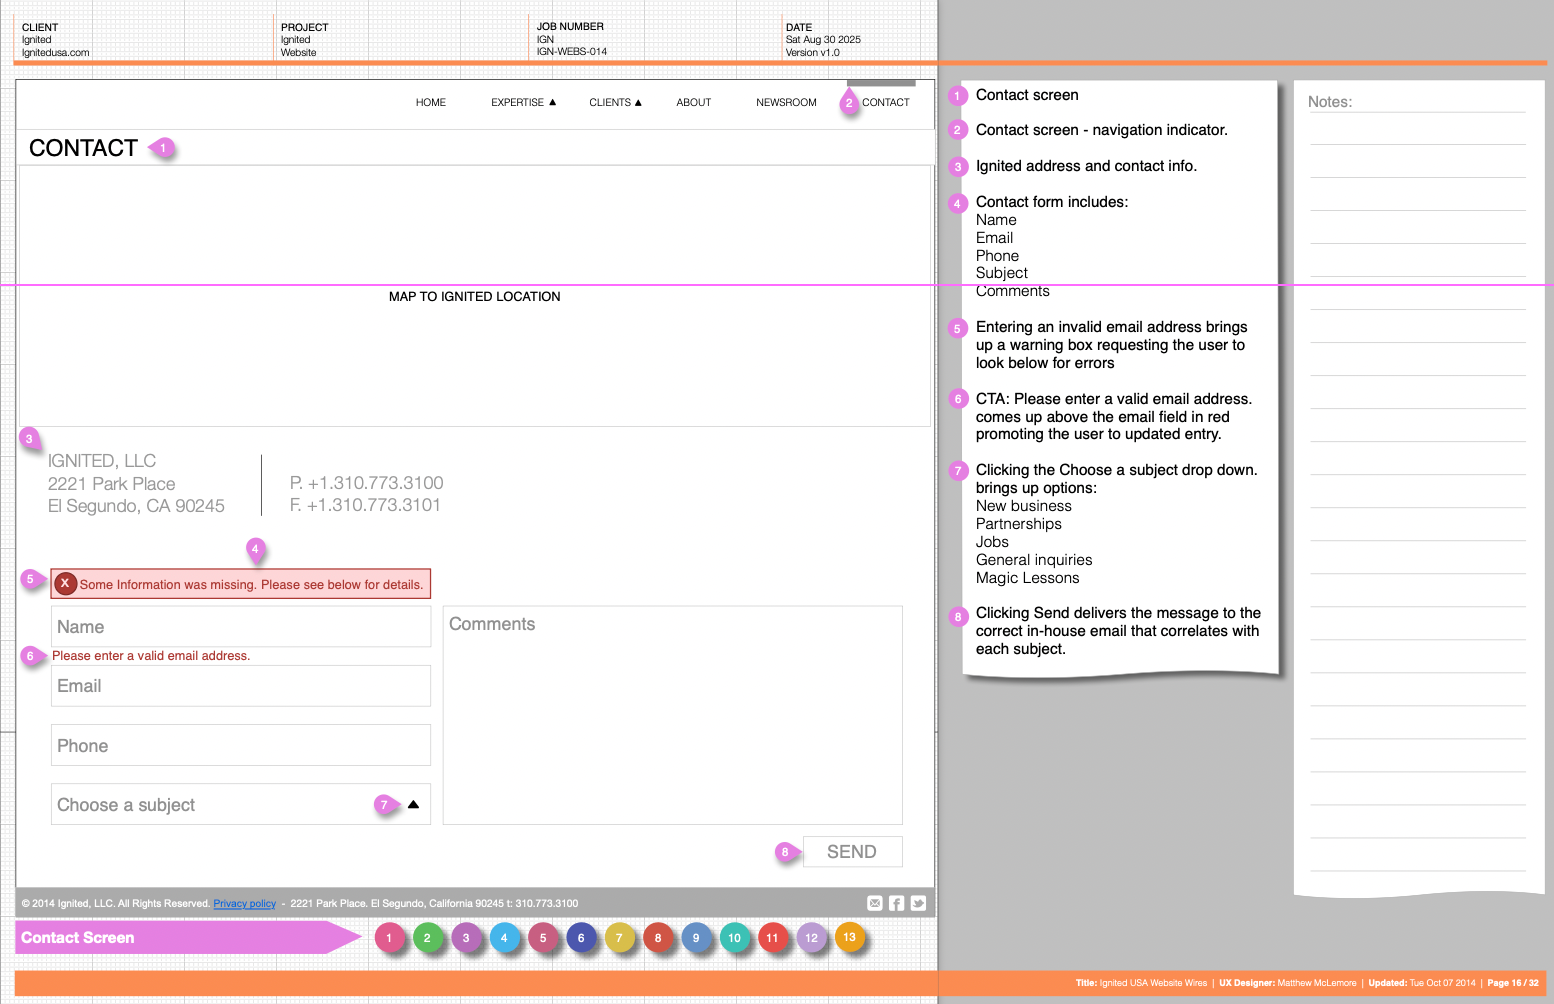Viewport: 1554px width, 1004px height.
Task: Expand the EXPERTISE navigation menu
Action: [x=523, y=102]
